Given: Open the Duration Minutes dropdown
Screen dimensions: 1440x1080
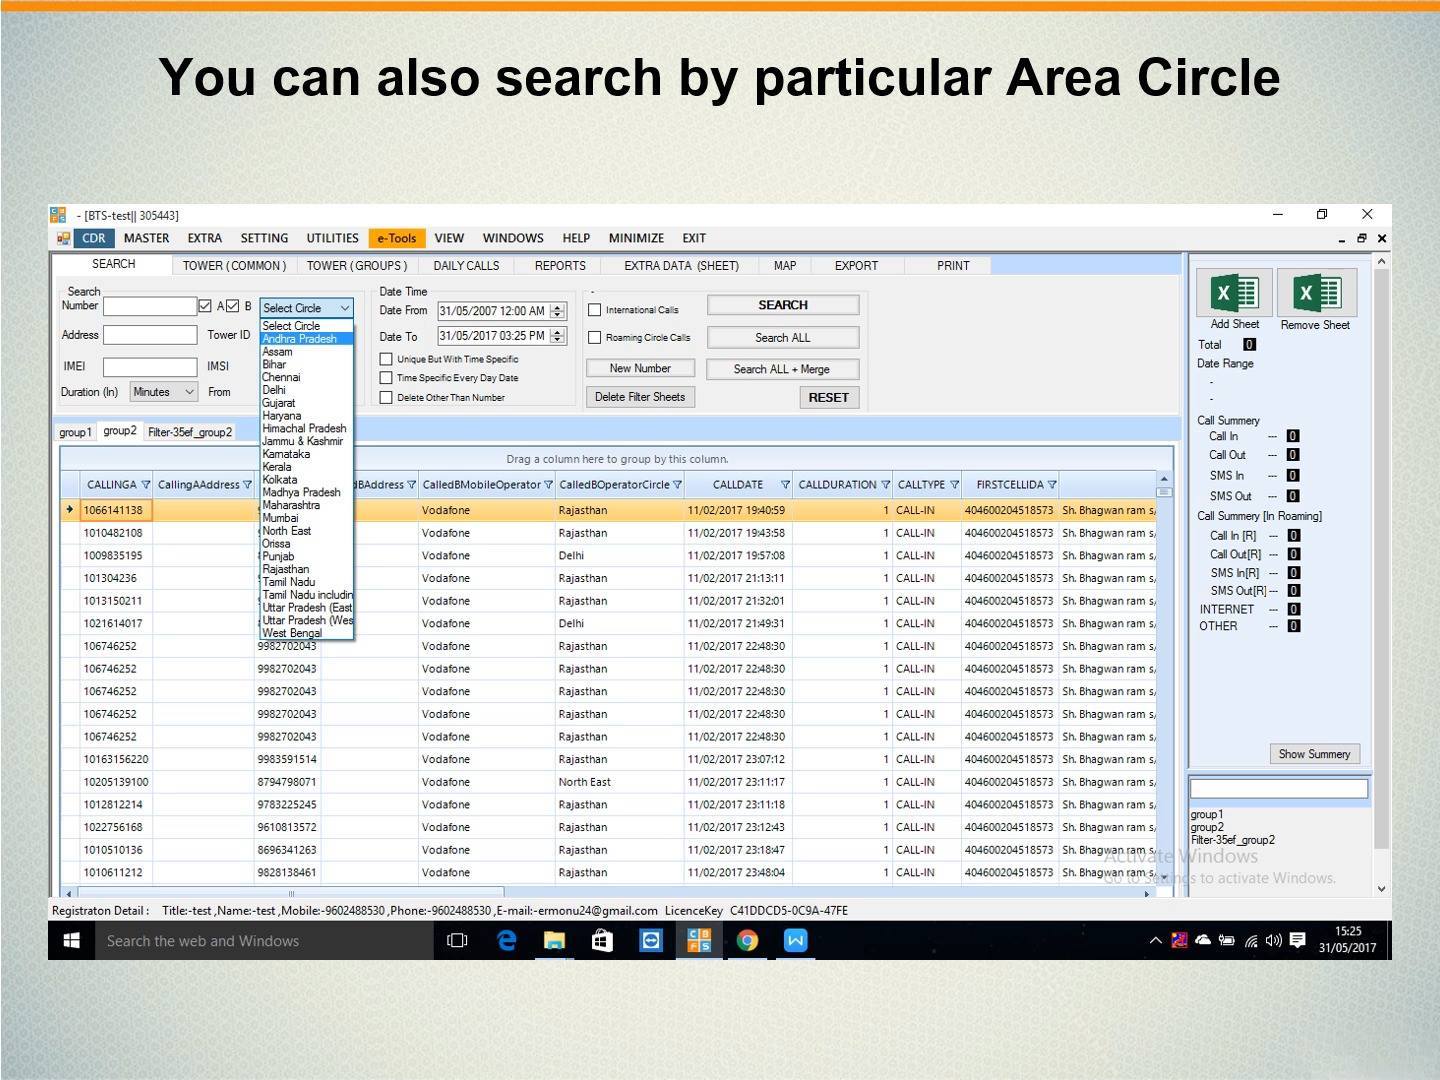Looking at the screenshot, I should click(164, 392).
